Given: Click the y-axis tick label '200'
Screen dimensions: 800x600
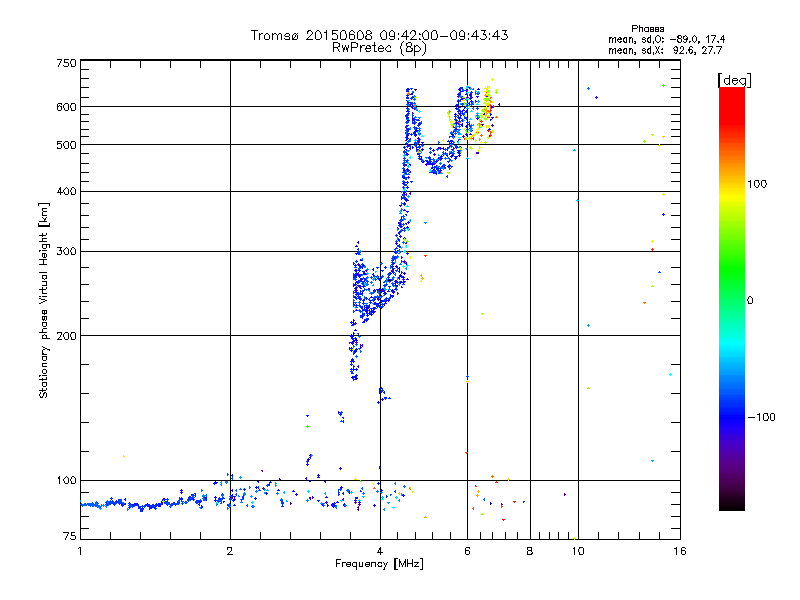Looking at the screenshot, I should [x=66, y=336].
